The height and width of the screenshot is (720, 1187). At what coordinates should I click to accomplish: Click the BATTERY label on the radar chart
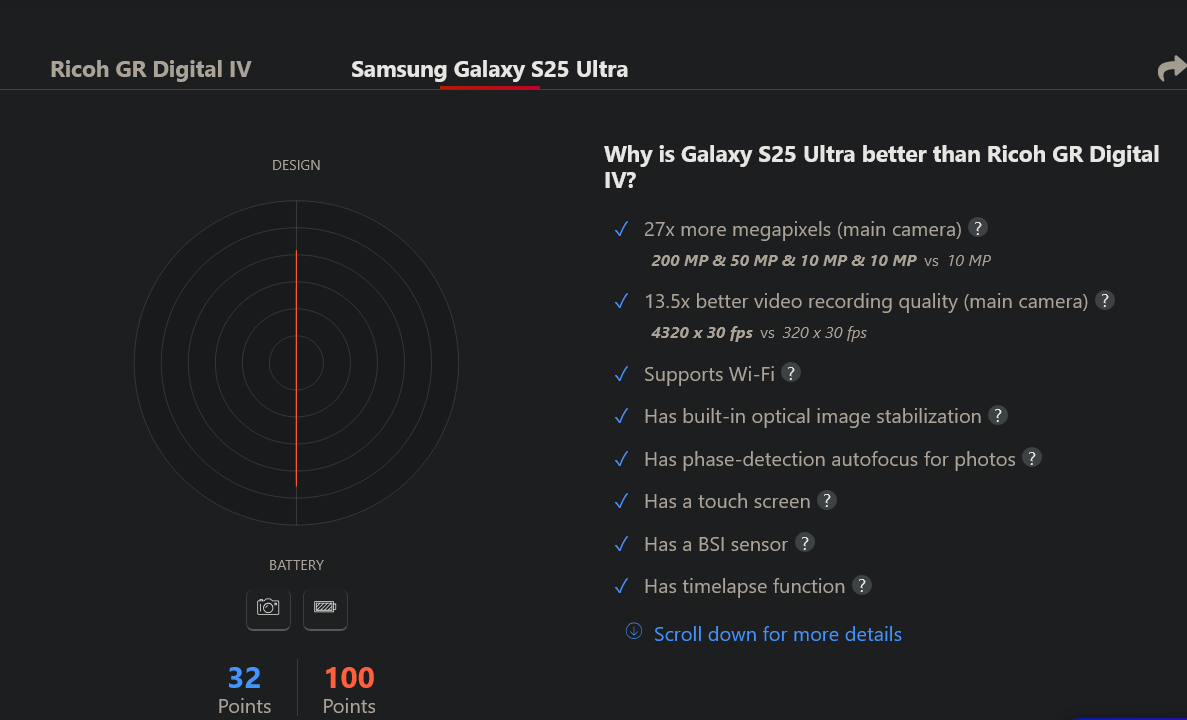click(296, 565)
